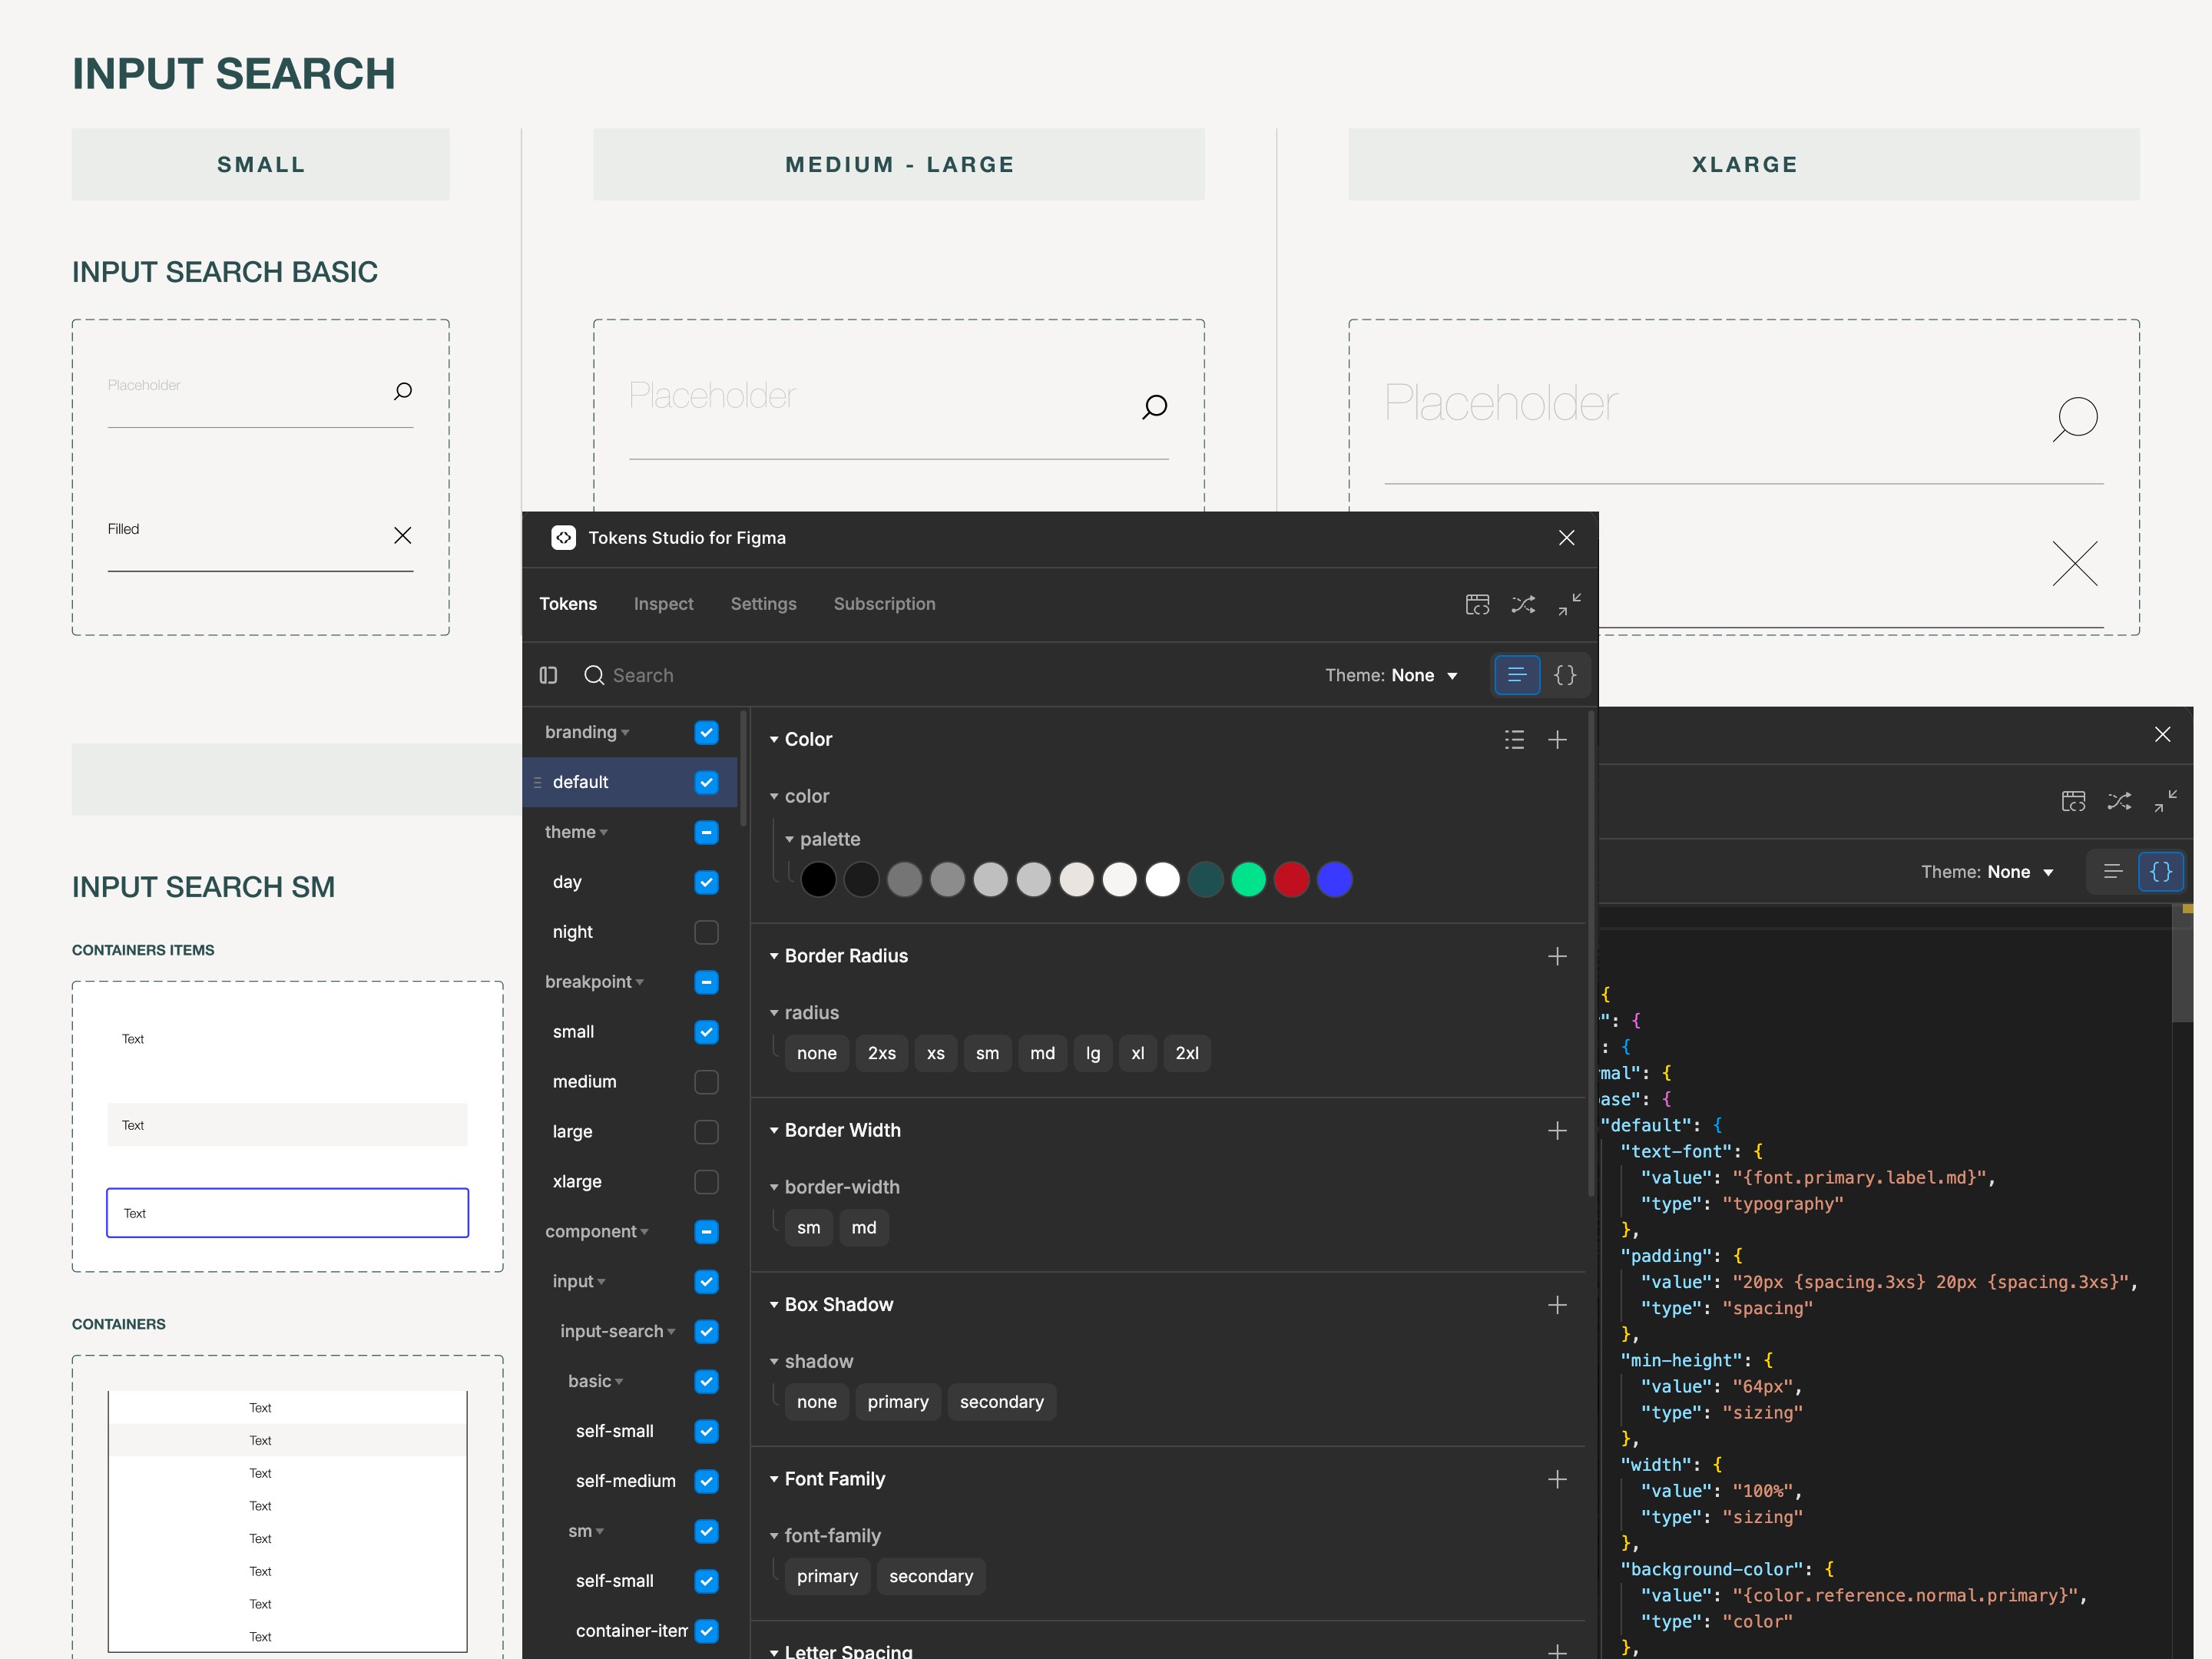Image resolution: width=2212 pixels, height=1659 pixels.
Task: Select the black palette swatch
Action: point(818,880)
